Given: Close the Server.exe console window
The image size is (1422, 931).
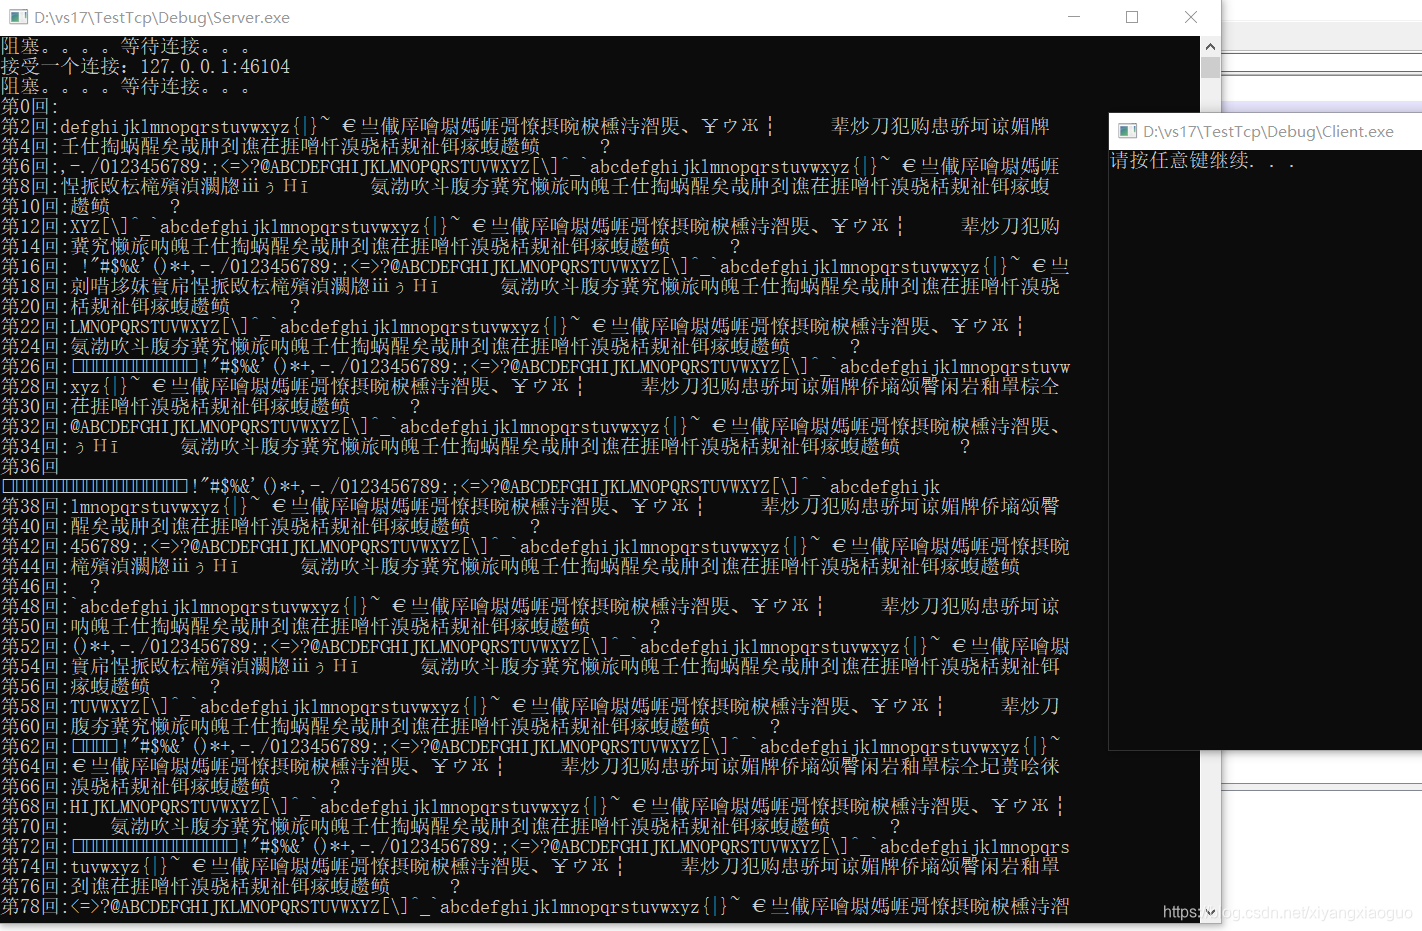Looking at the screenshot, I should 1190,17.
